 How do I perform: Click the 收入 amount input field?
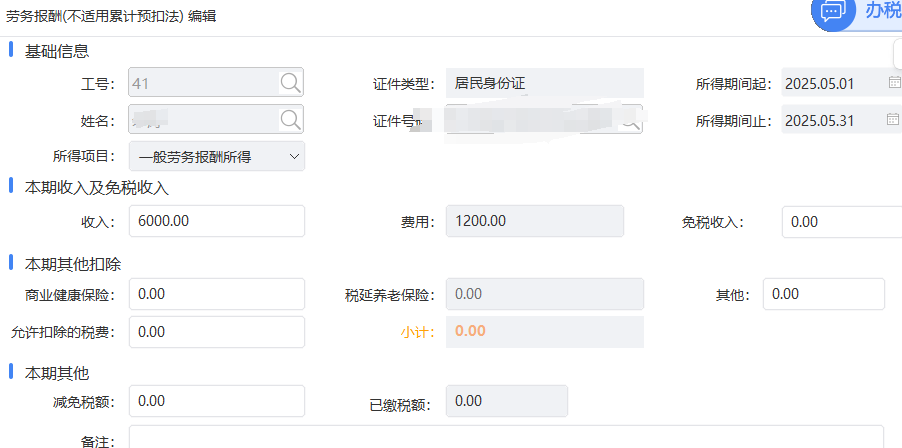(x=216, y=221)
